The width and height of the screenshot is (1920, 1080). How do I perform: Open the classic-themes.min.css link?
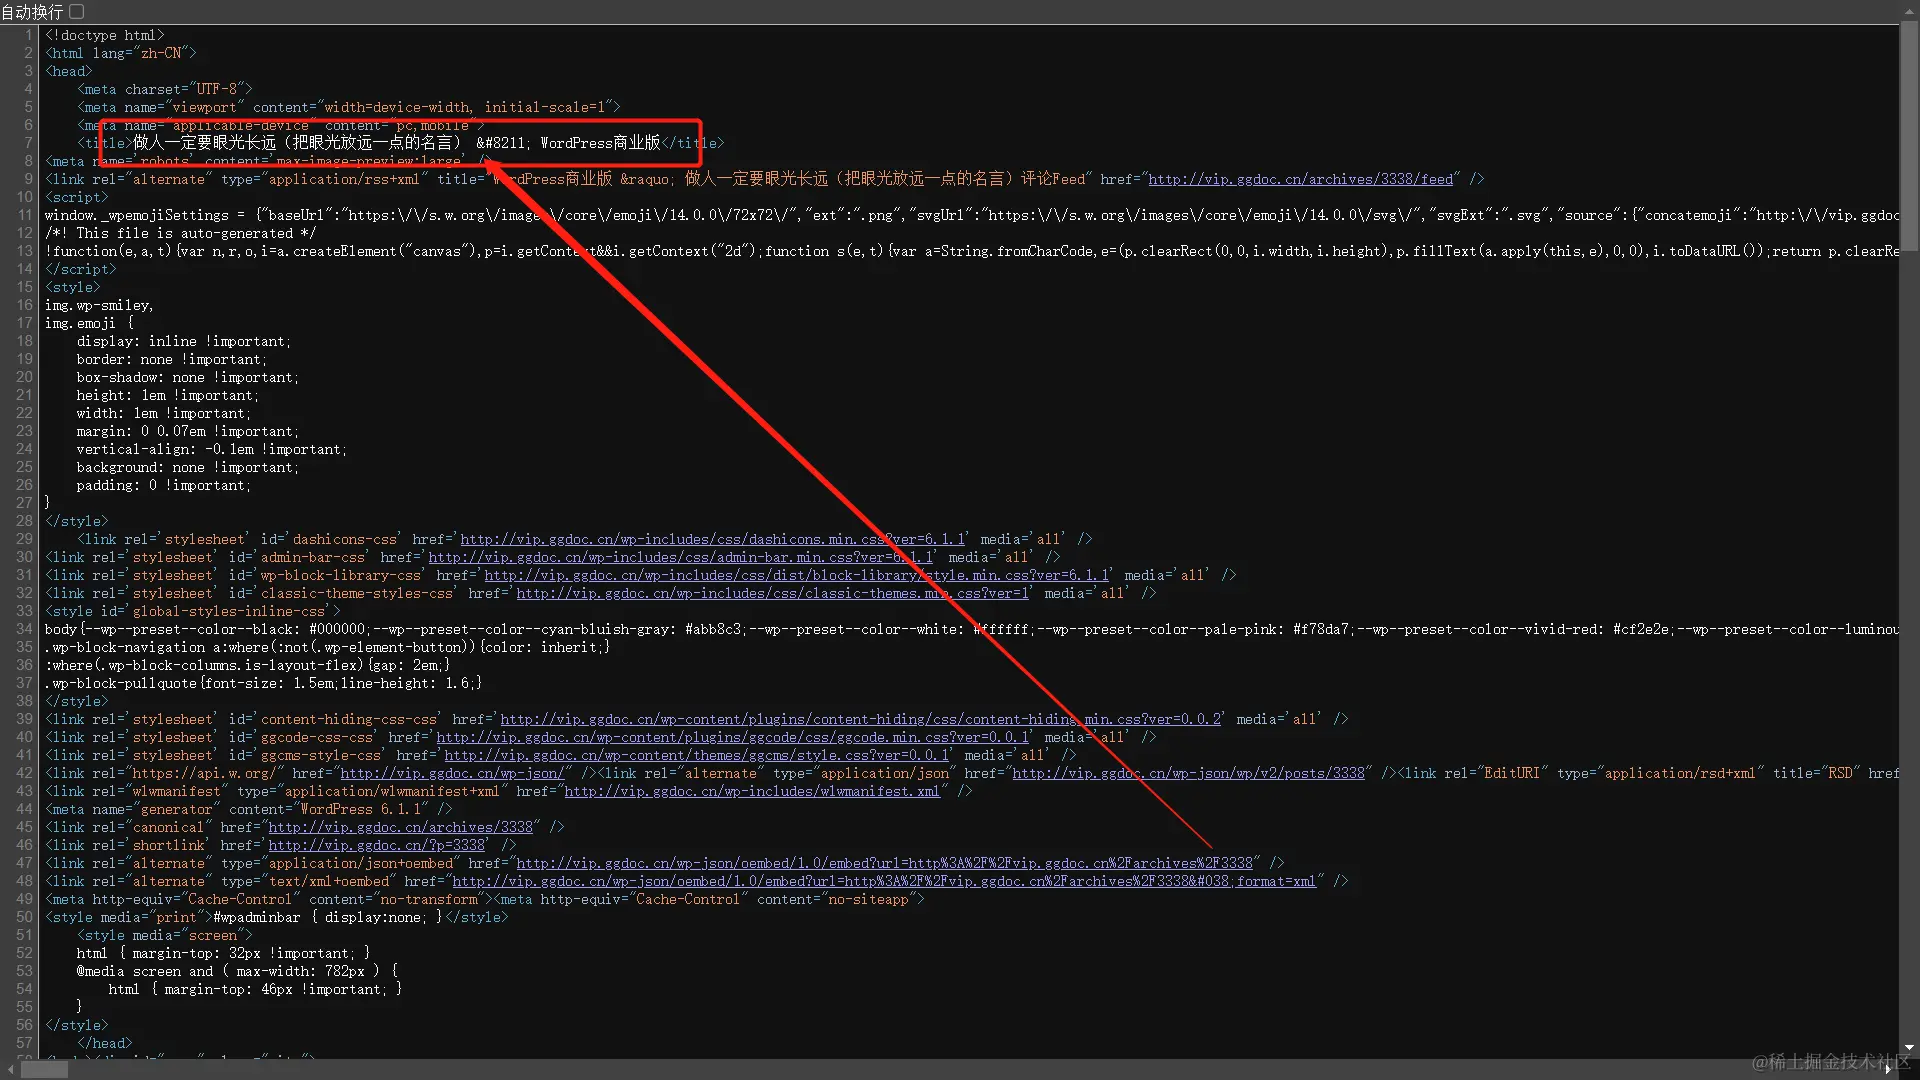772,593
